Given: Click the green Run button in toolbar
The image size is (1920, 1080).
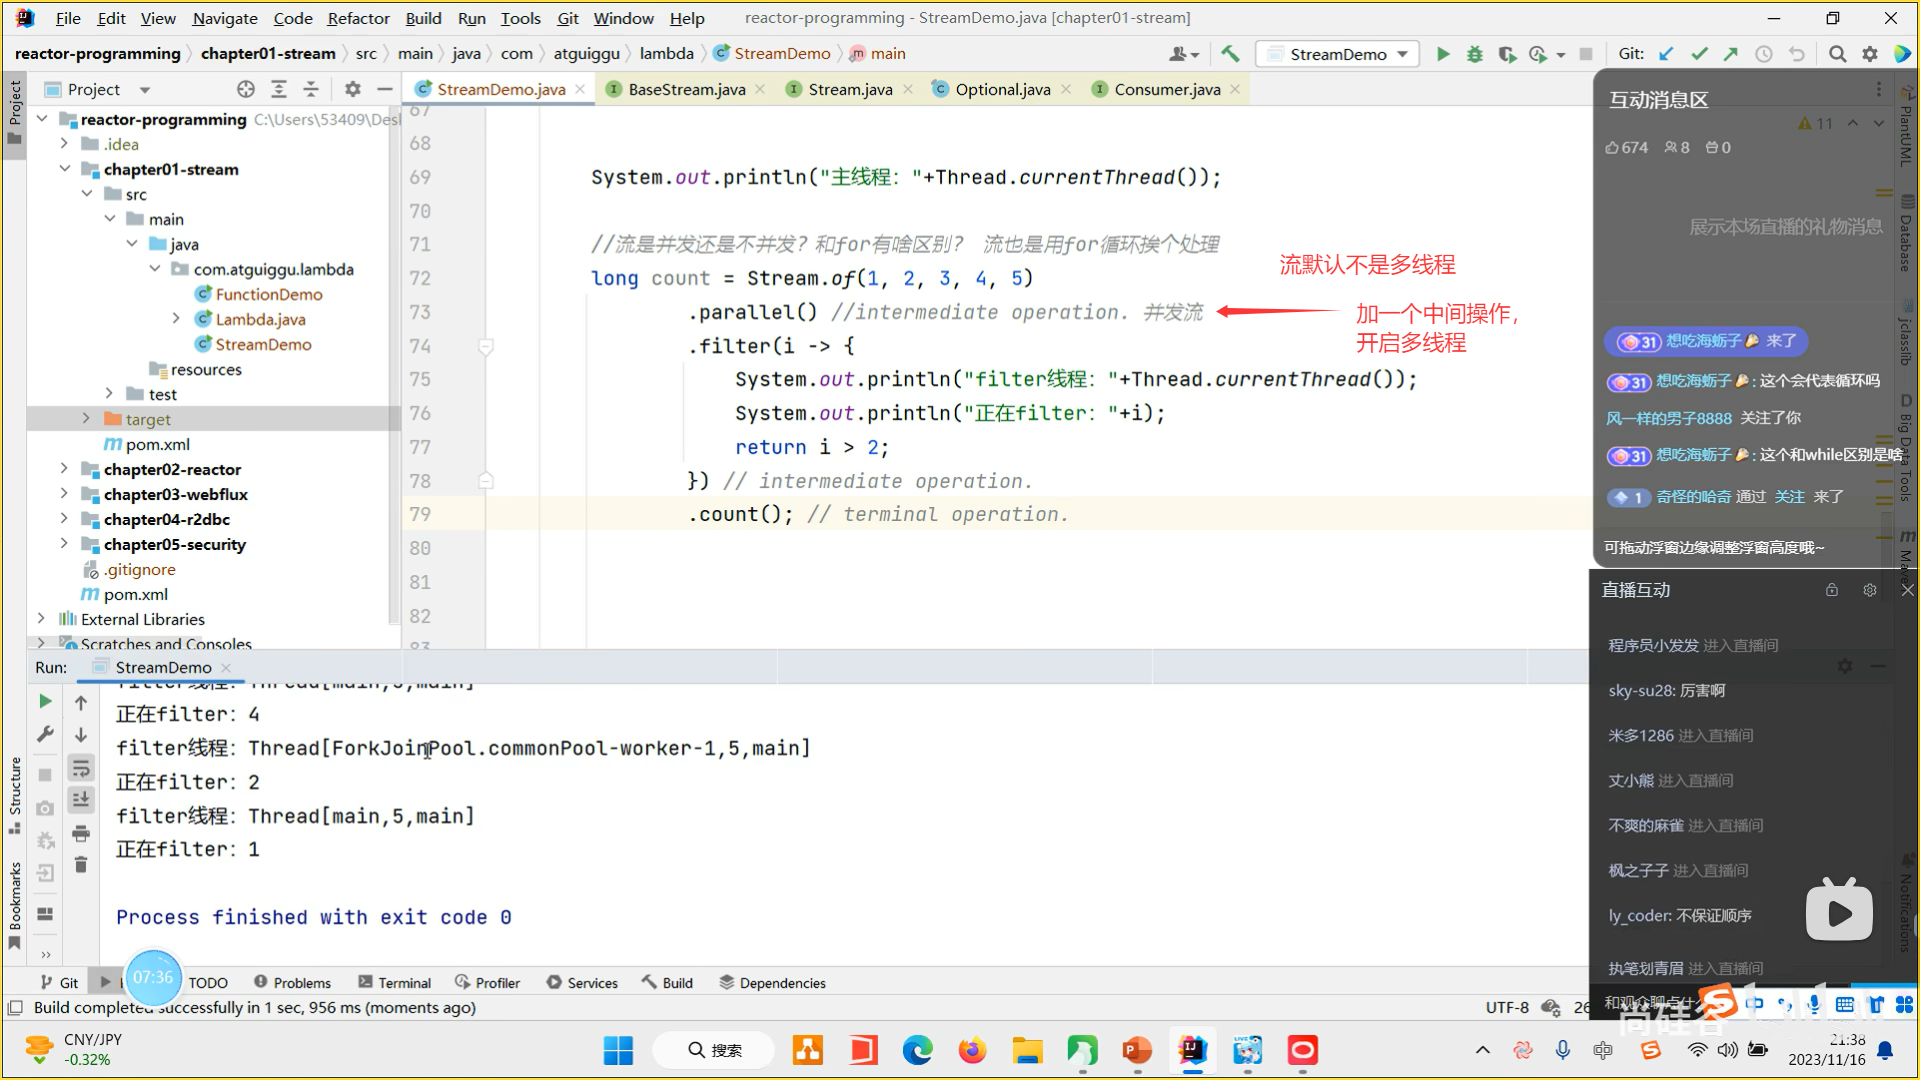Looking at the screenshot, I should click(1442, 54).
